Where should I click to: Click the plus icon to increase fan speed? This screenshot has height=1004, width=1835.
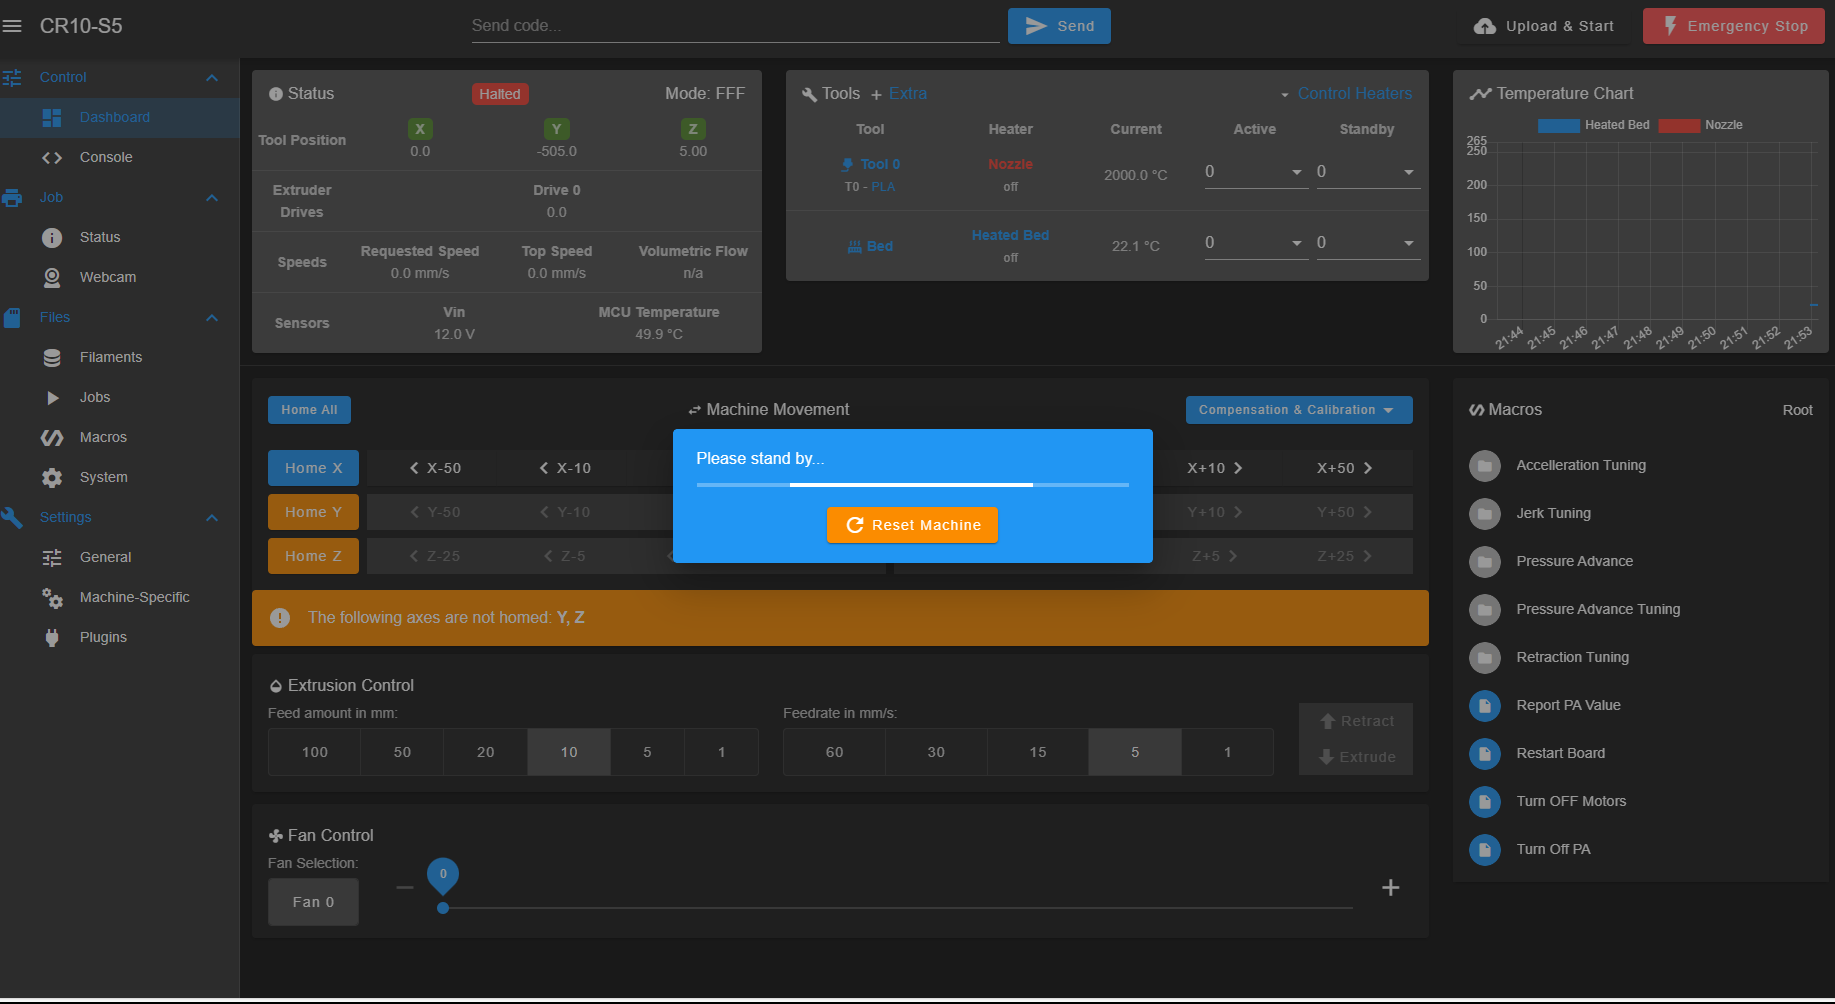point(1390,887)
